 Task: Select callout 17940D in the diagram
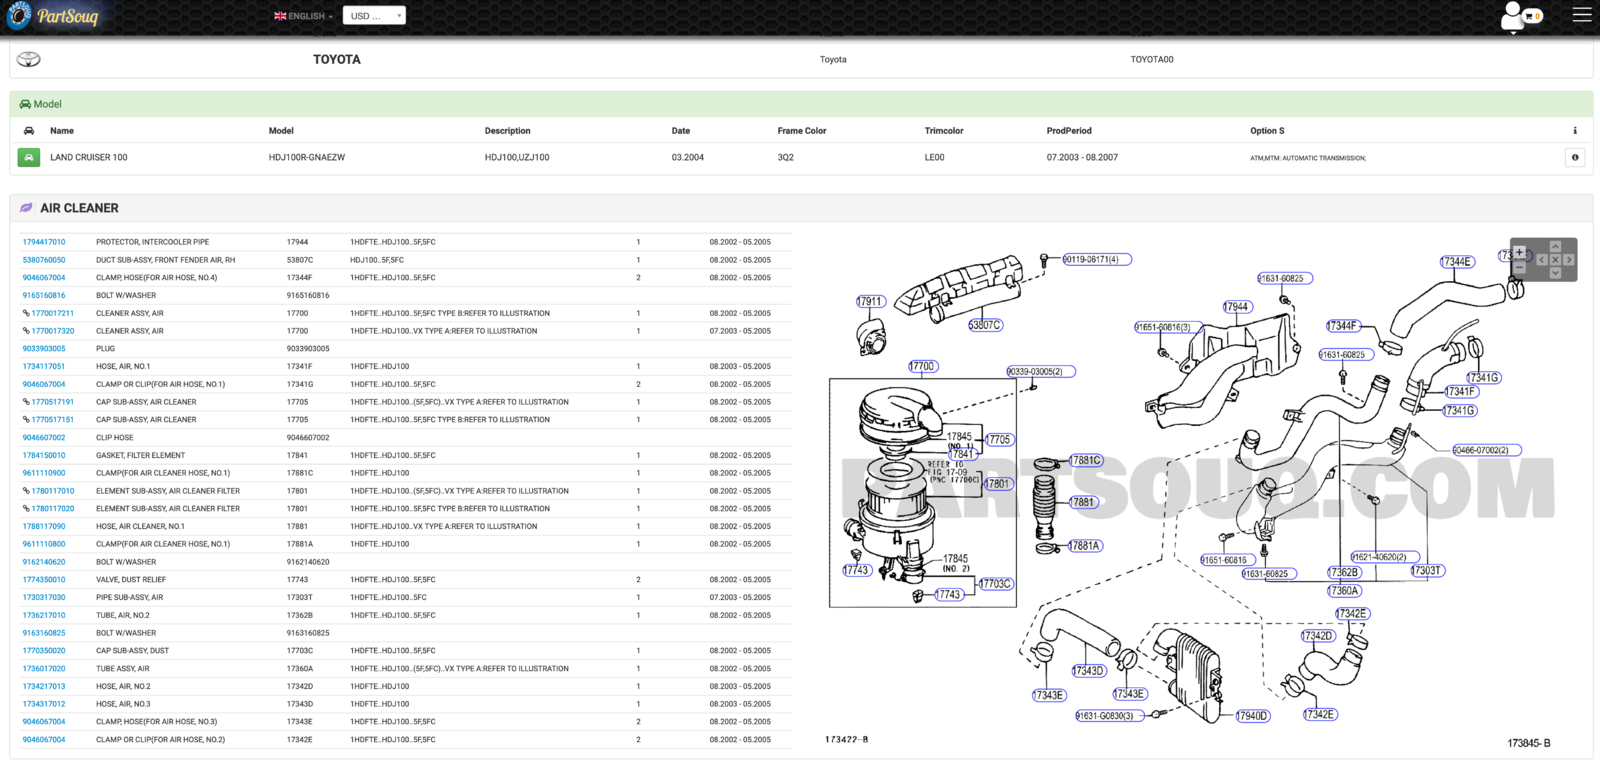pos(1252,715)
